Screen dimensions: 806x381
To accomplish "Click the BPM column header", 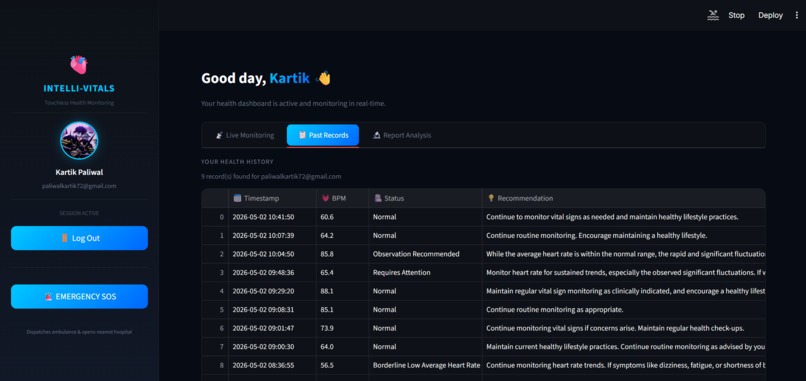I will (x=342, y=198).
